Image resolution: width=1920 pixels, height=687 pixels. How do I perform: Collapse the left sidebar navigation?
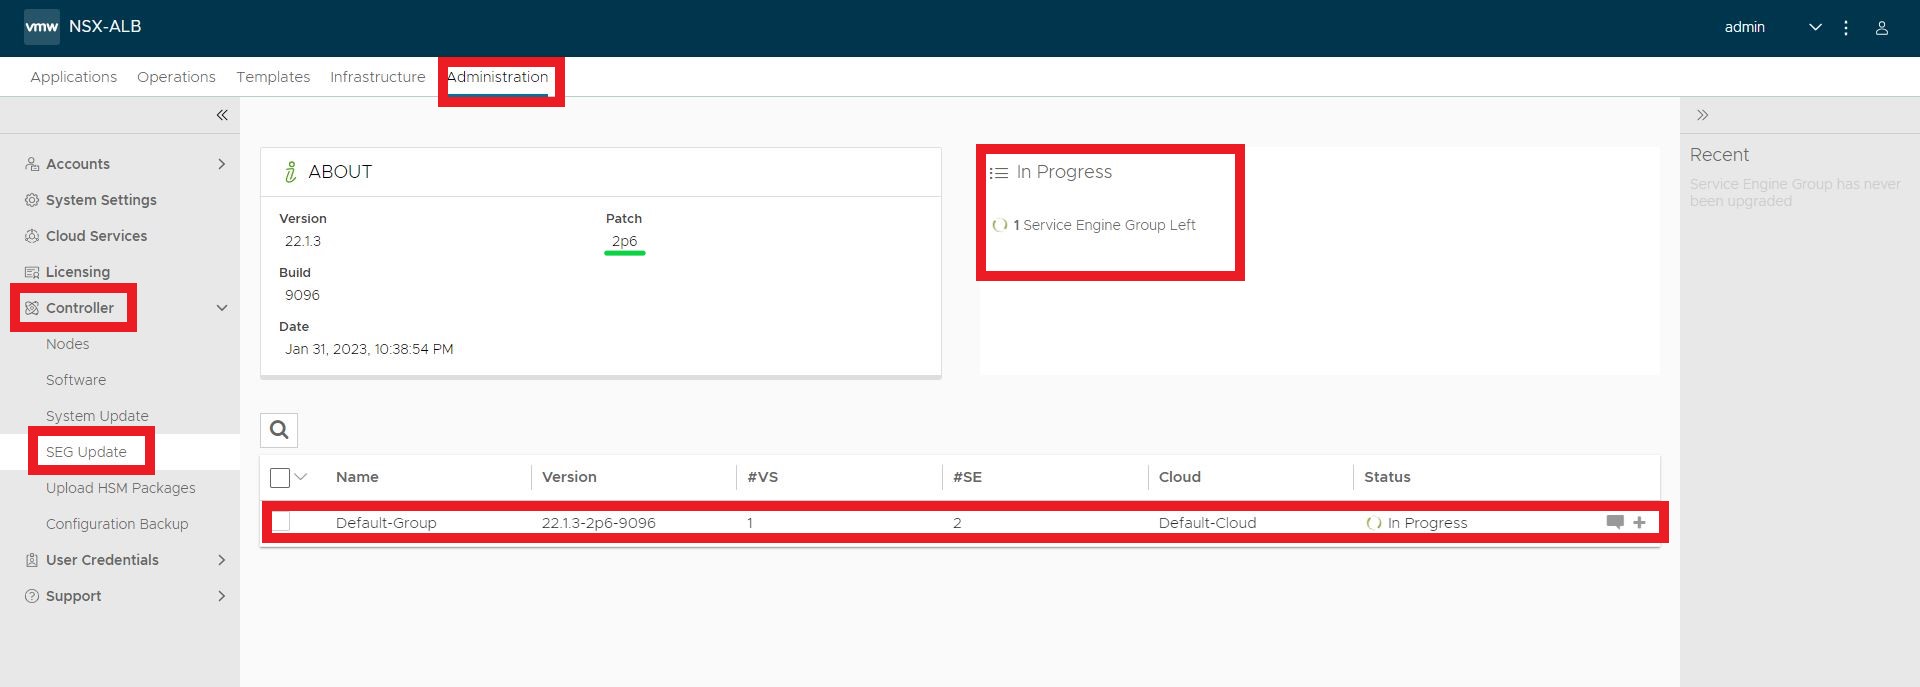point(222,115)
